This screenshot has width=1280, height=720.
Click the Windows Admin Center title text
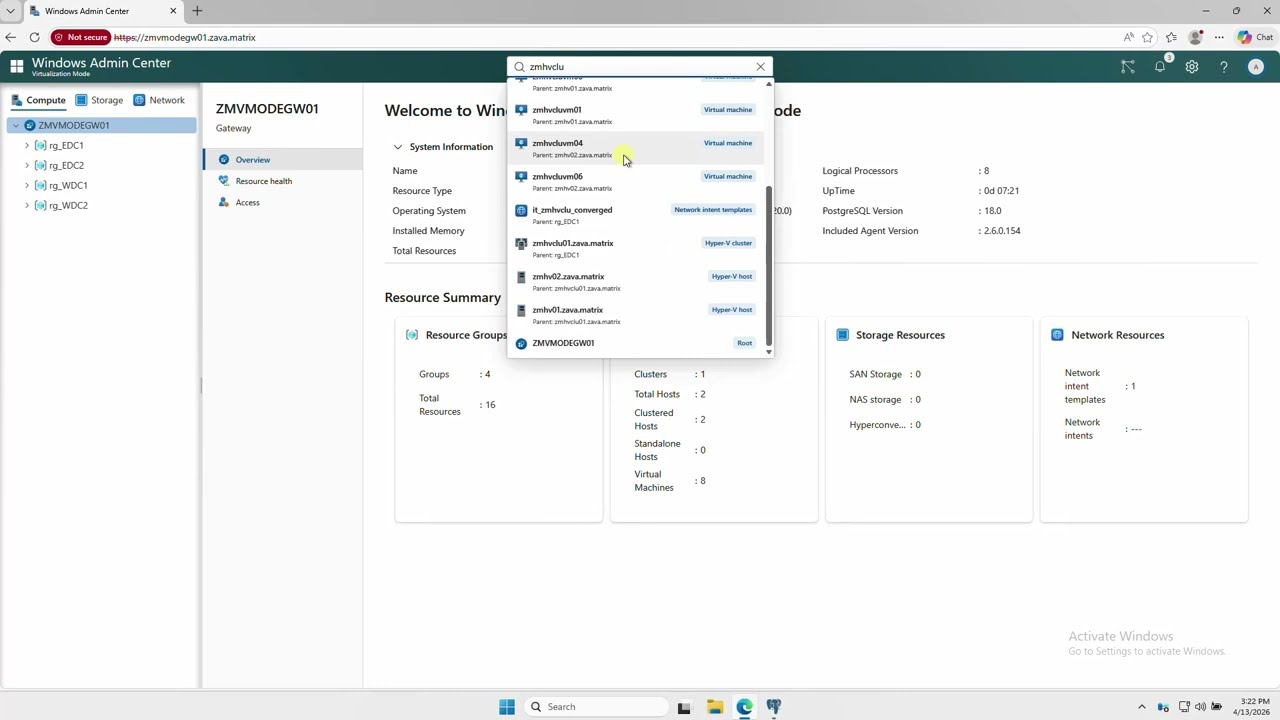[x=101, y=63]
